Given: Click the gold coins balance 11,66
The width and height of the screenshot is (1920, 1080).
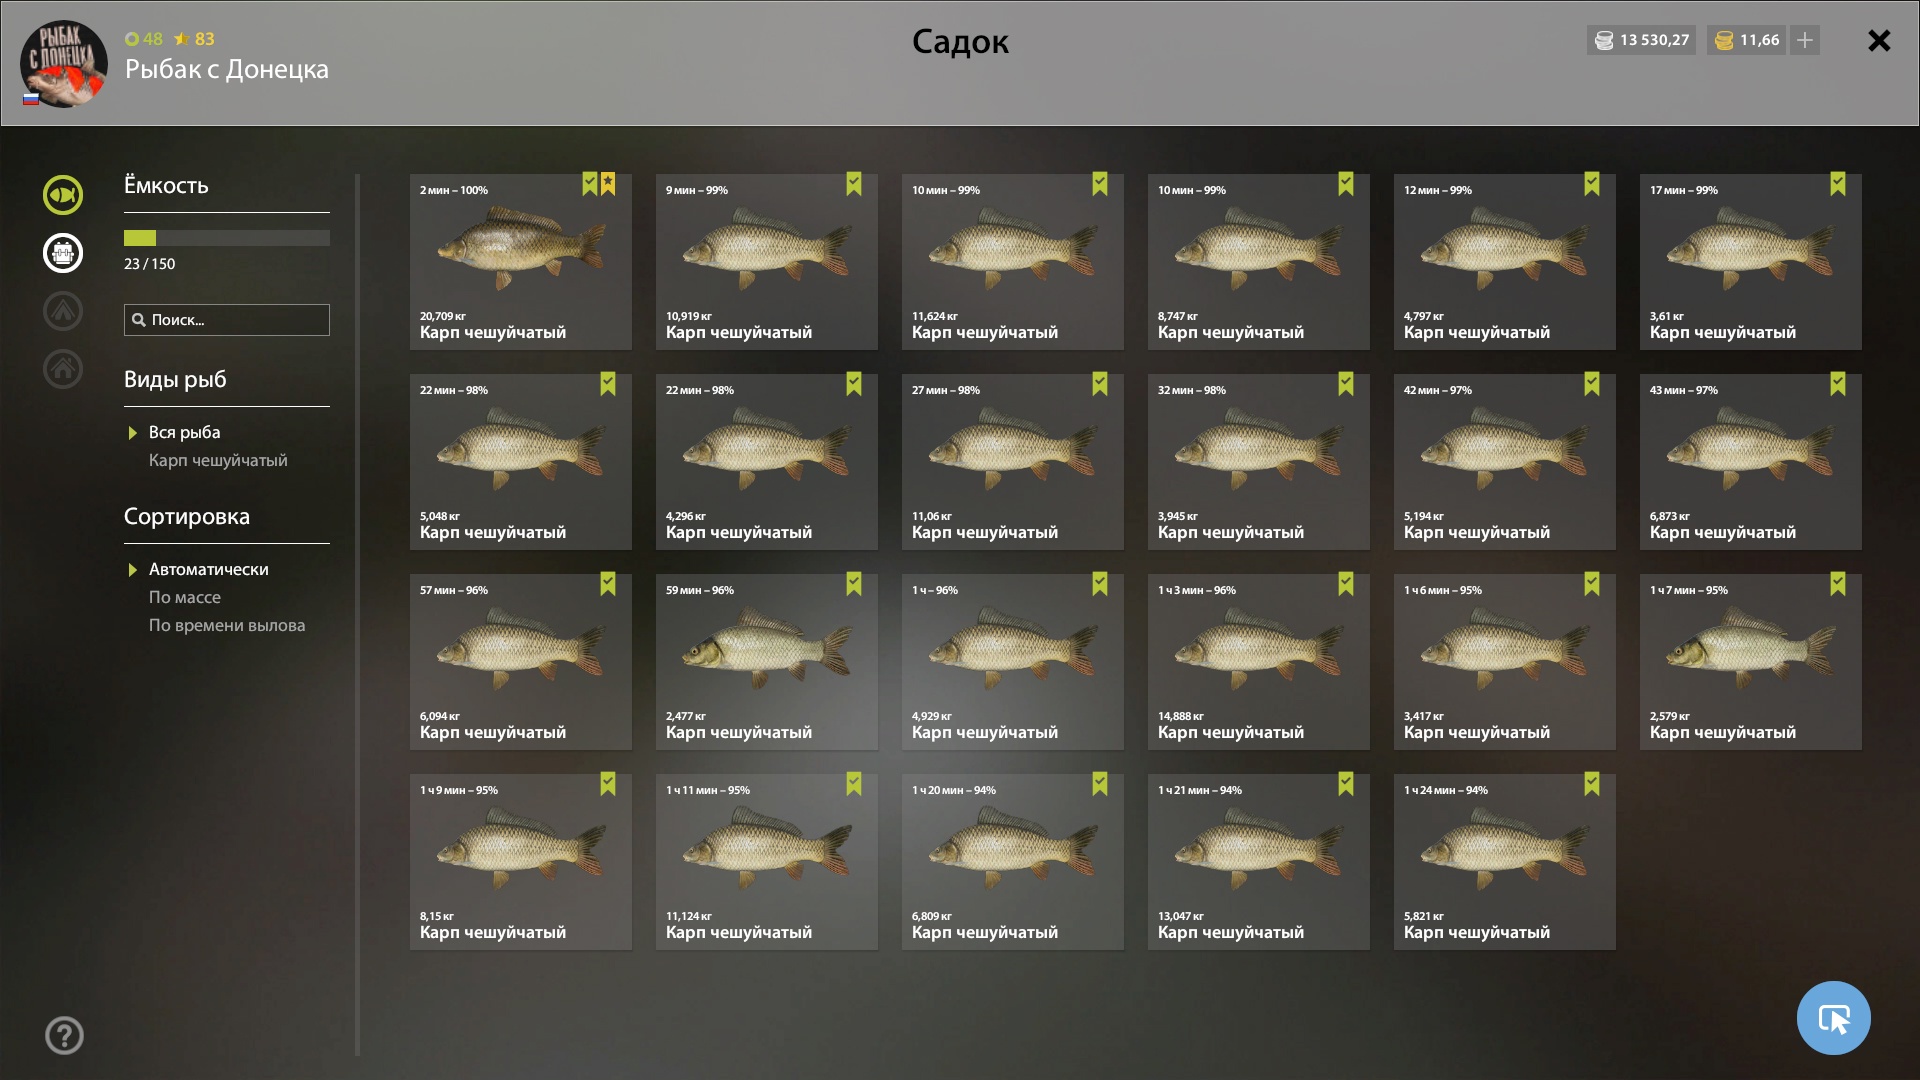Looking at the screenshot, I should [x=1747, y=40].
